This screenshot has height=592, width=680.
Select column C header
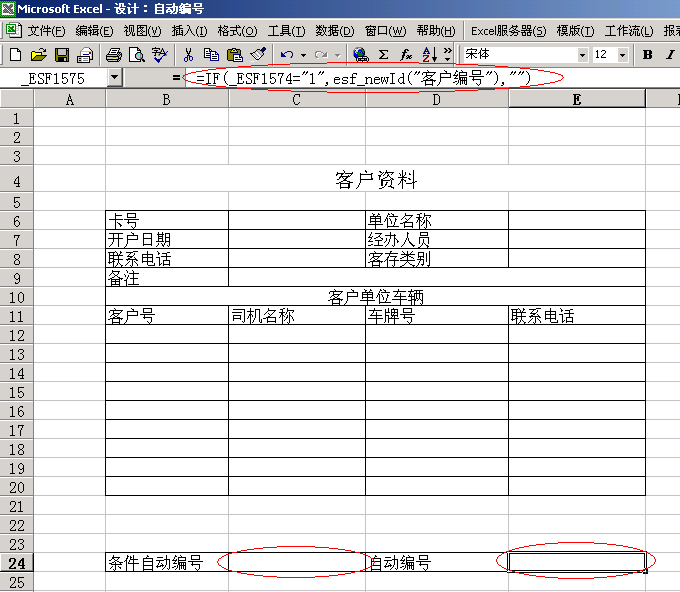297,100
